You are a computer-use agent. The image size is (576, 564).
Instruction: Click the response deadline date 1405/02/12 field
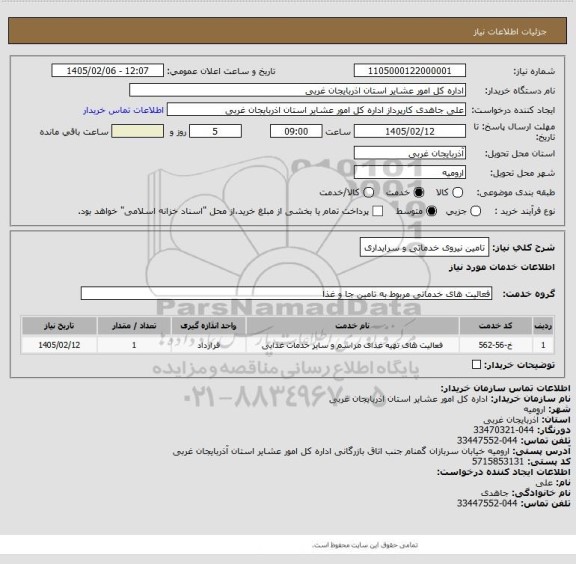pyautogui.click(x=410, y=131)
